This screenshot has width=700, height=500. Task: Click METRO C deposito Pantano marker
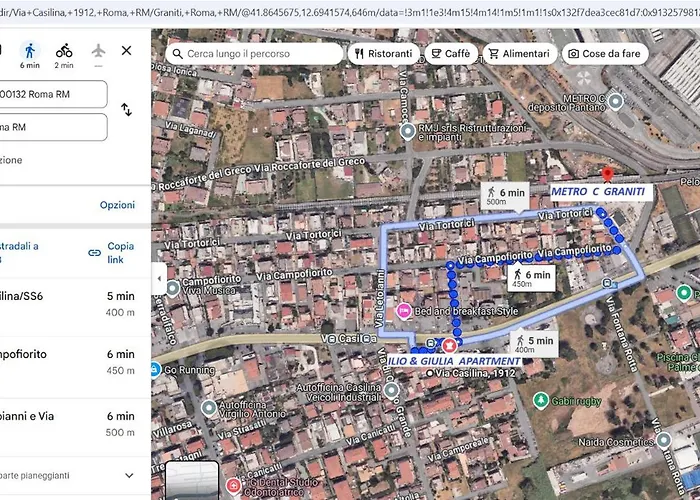[616, 102]
